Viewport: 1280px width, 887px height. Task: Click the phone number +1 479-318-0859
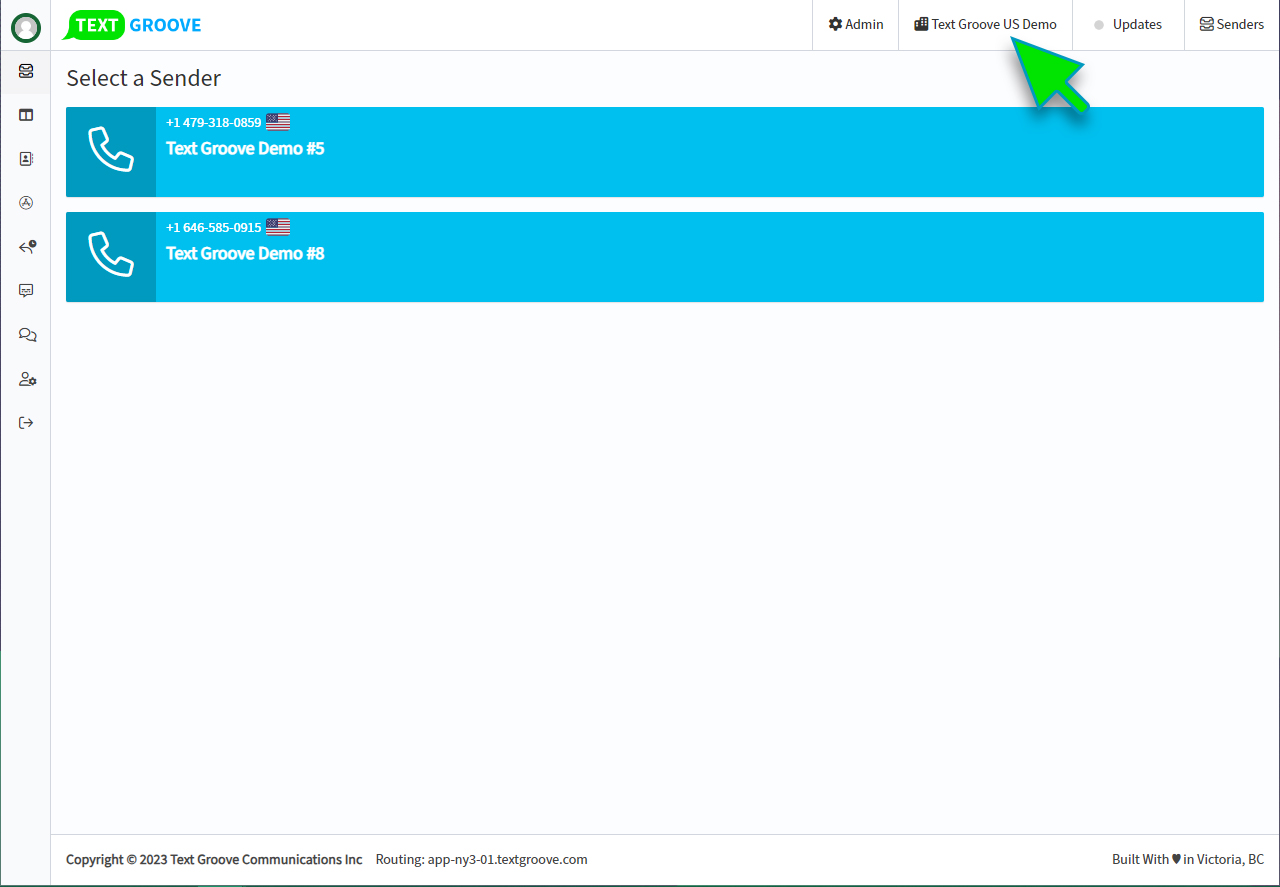(214, 123)
